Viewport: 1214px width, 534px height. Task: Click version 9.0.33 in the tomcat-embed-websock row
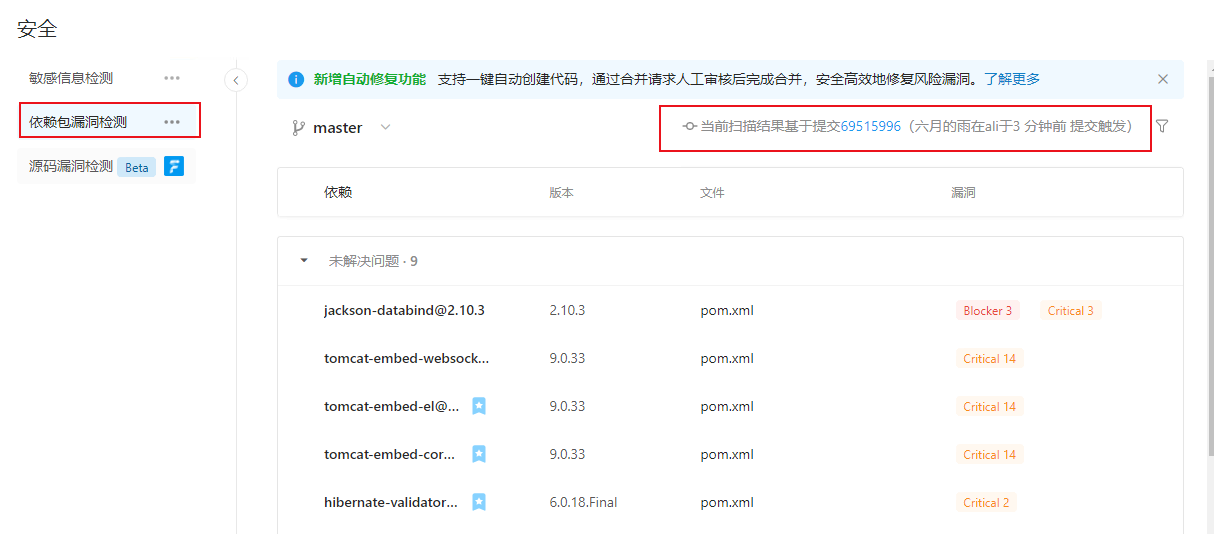coord(567,358)
